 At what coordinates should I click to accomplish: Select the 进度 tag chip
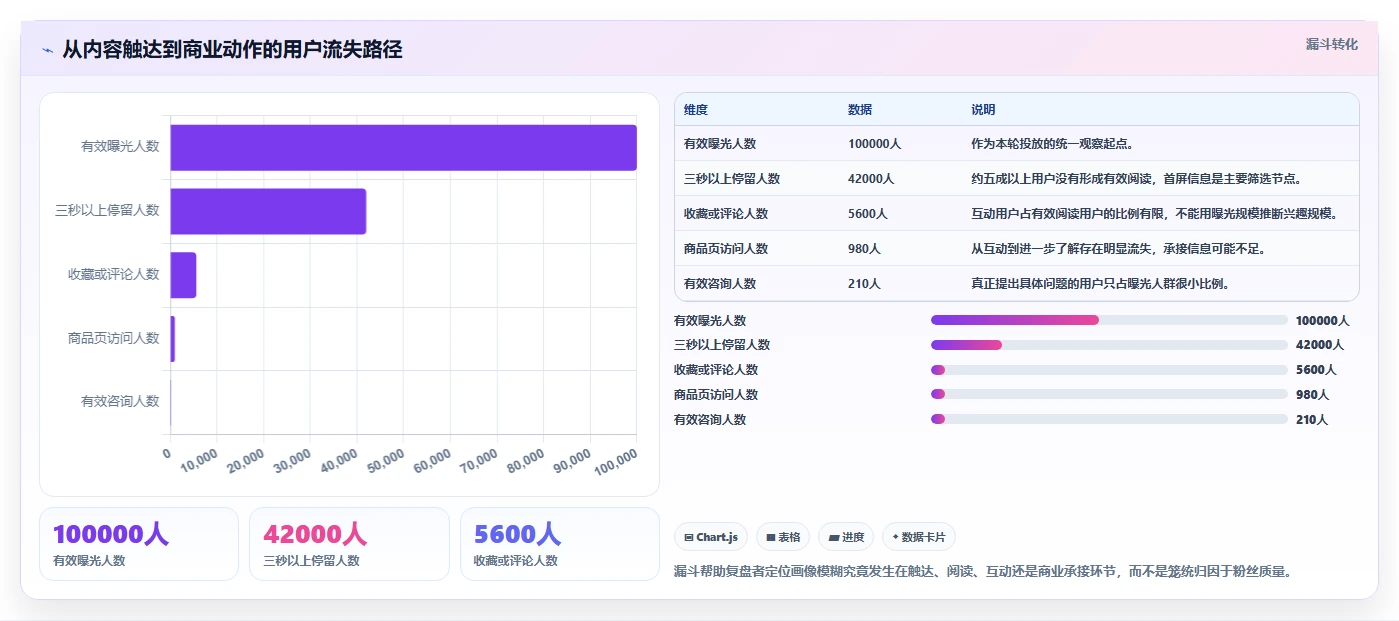[x=846, y=537]
